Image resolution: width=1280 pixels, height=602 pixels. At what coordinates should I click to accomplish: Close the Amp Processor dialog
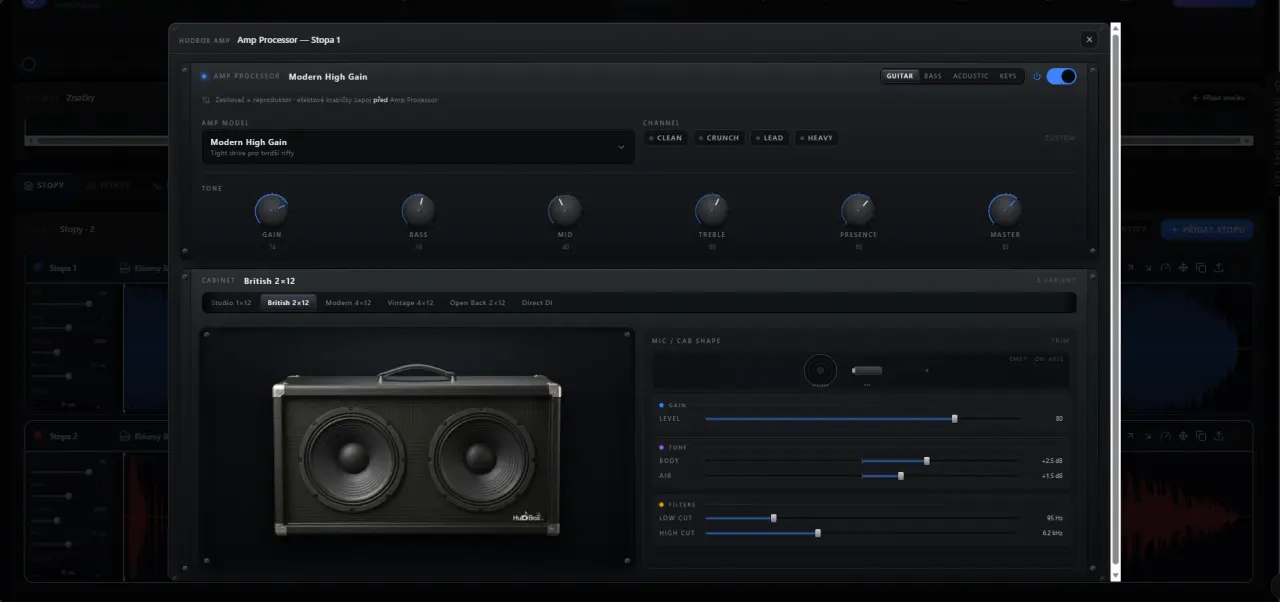1089,39
